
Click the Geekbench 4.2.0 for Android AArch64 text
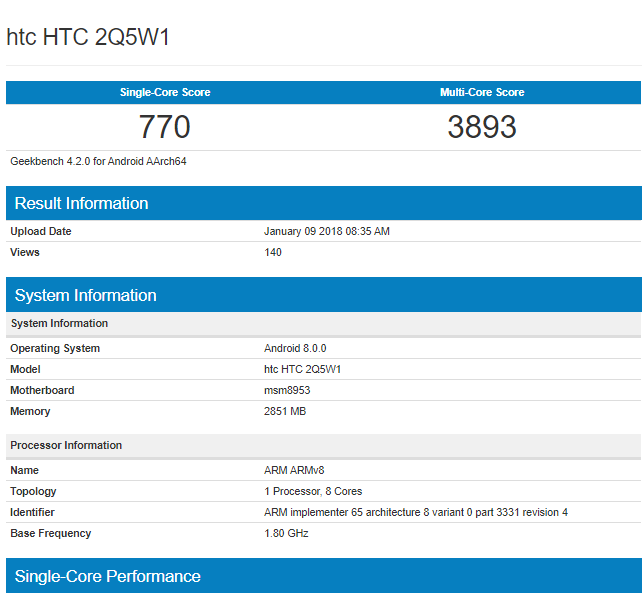[98, 161]
